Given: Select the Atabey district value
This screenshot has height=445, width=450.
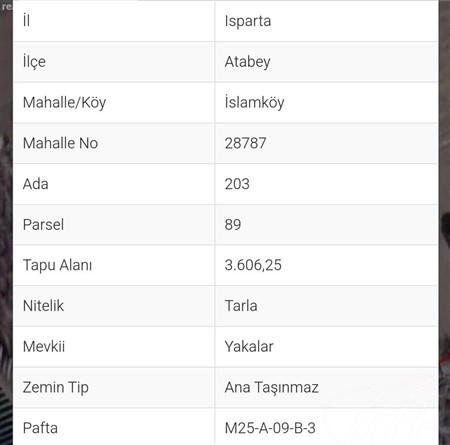Looking at the screenshot, I should (x=247, y=62).
